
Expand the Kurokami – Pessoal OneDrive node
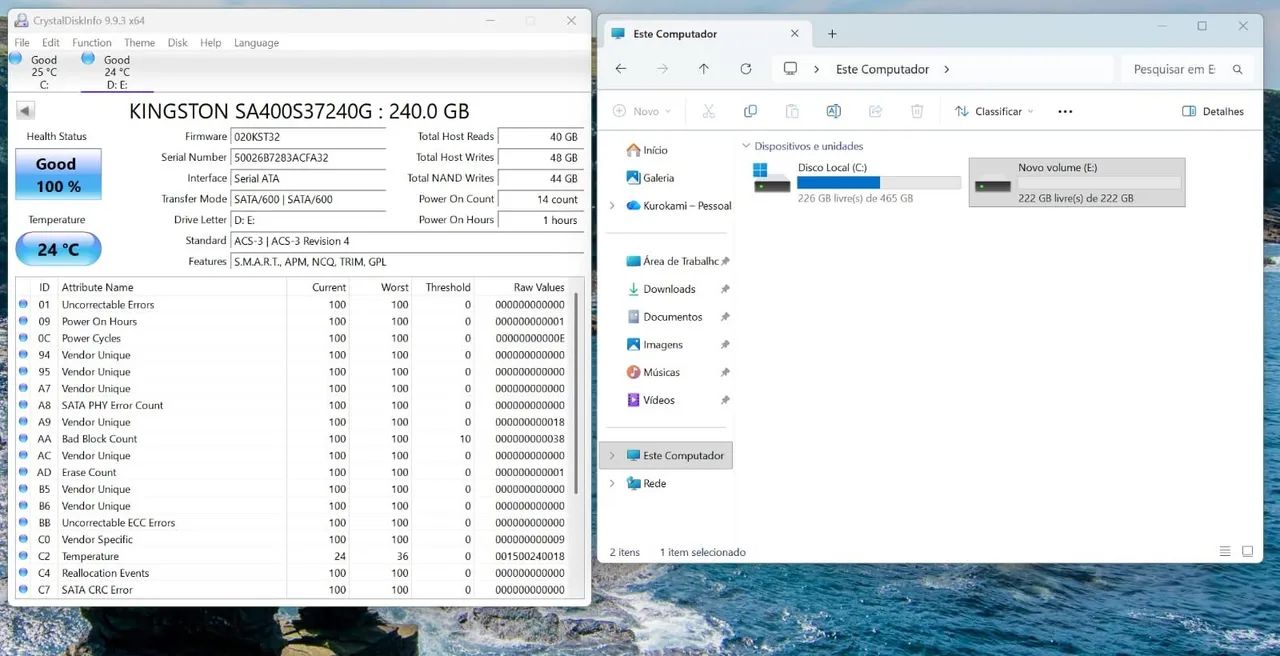tap(612, 206)
